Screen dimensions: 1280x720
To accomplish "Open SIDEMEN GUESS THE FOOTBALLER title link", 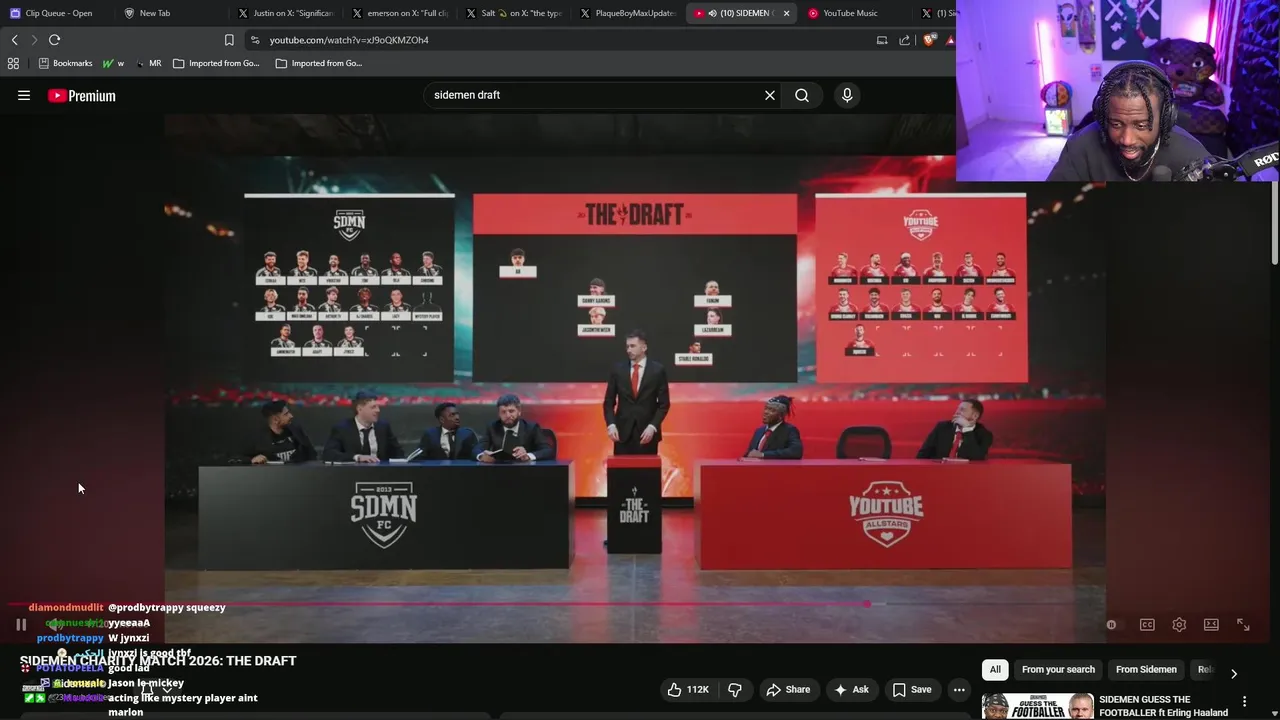I will (x=1163, y=706).
